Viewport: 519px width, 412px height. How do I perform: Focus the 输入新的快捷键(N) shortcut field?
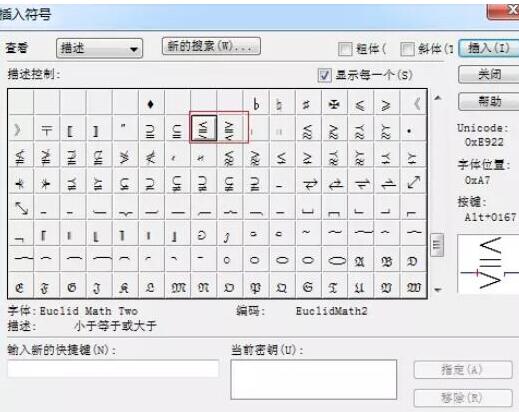click(x=113, y=368)
